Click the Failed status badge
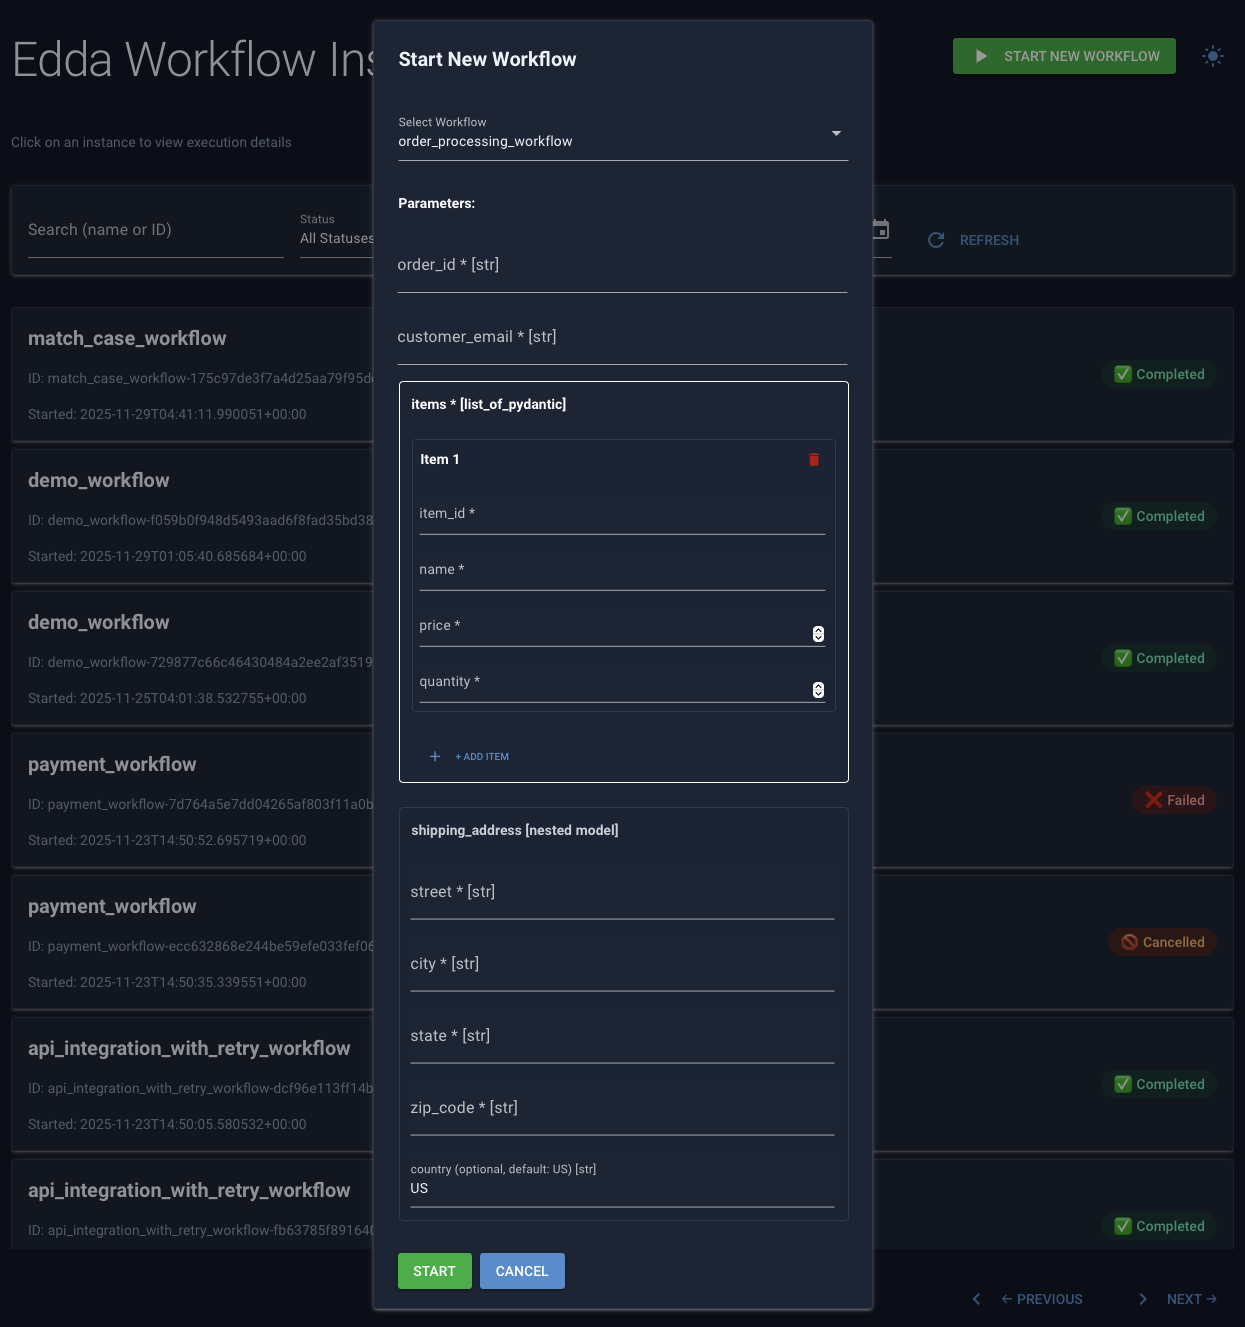Viewport: 1245px width, 1327px height. tap(1174, 800)
